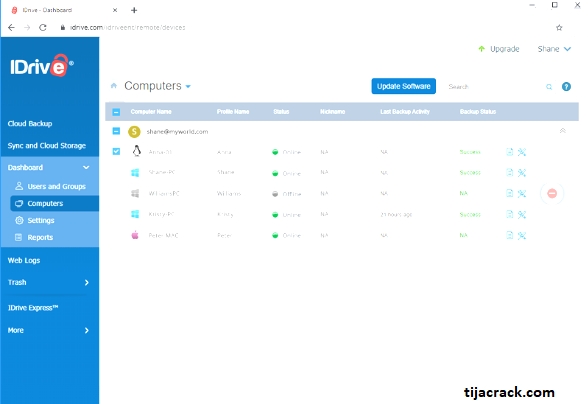The width and height of the screenshot is (588, 404).
Task: Expand the More sidebar item
Action: (87, 330)
